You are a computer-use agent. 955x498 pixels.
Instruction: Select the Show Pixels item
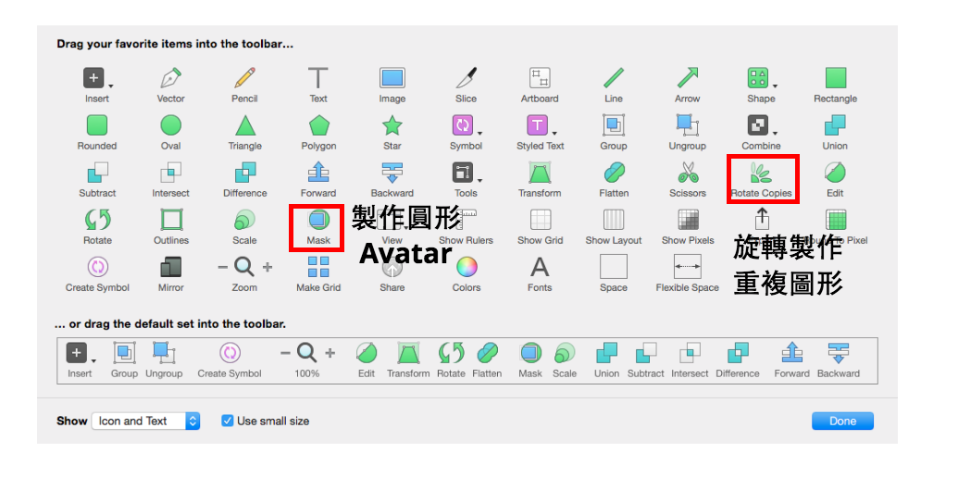coord(688,227)
